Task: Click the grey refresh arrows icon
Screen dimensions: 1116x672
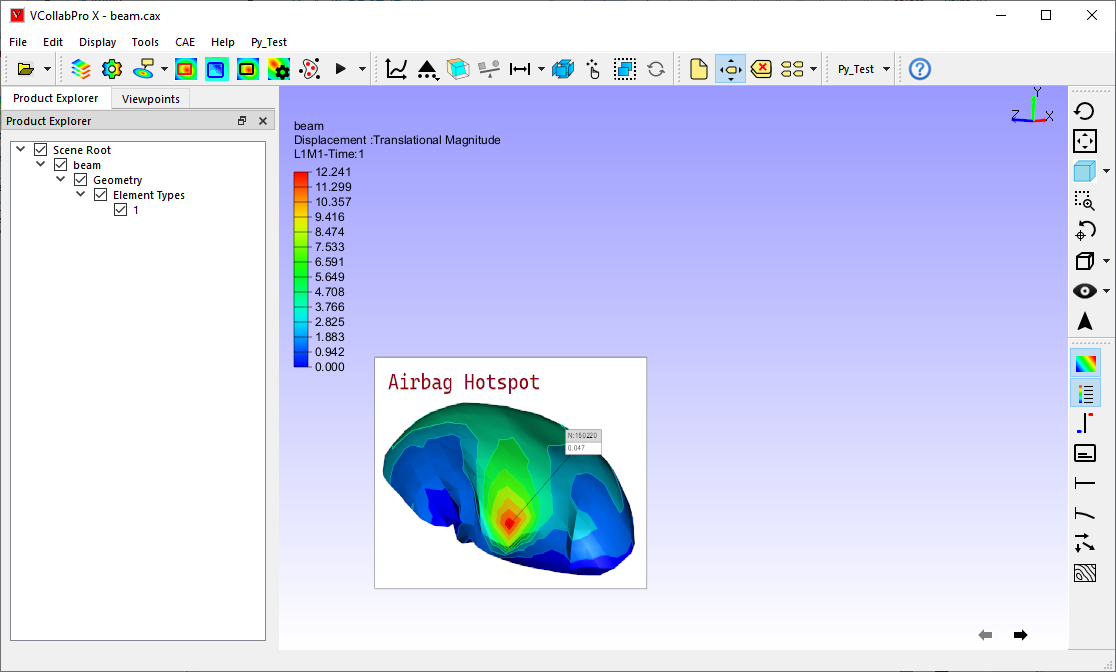Action: pyautogui.click(x=656, y=69)
